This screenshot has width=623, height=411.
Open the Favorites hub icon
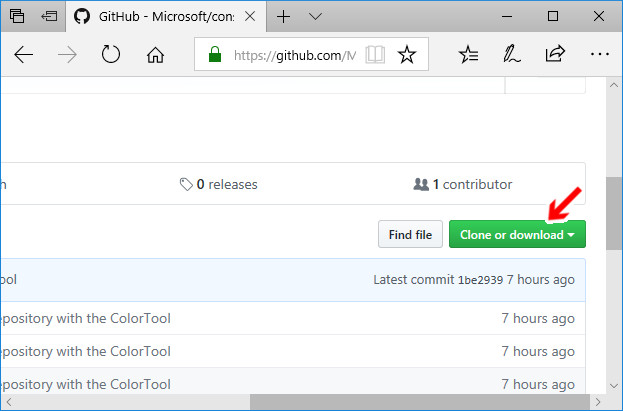point(468,54)
